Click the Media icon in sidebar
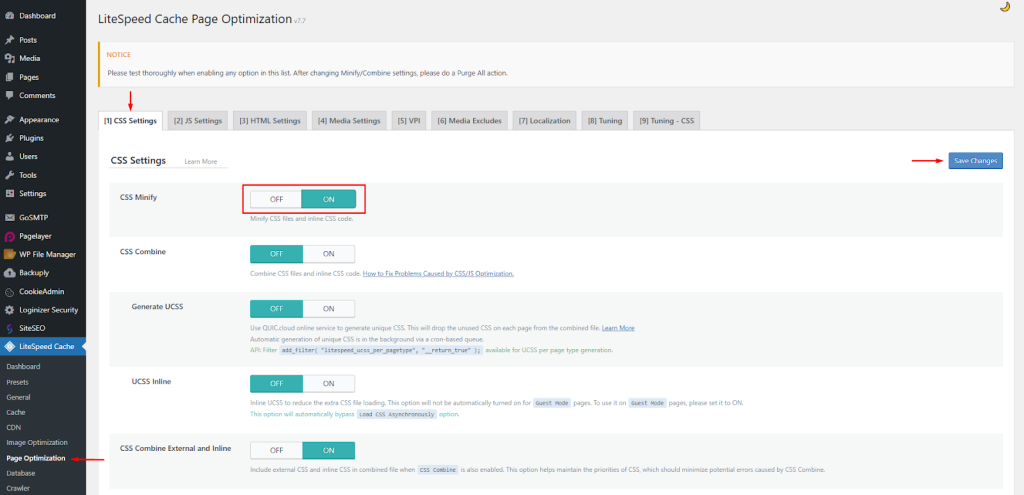Image resolution: width=1024 pixels, height=495 pixels. click(10, 58)
